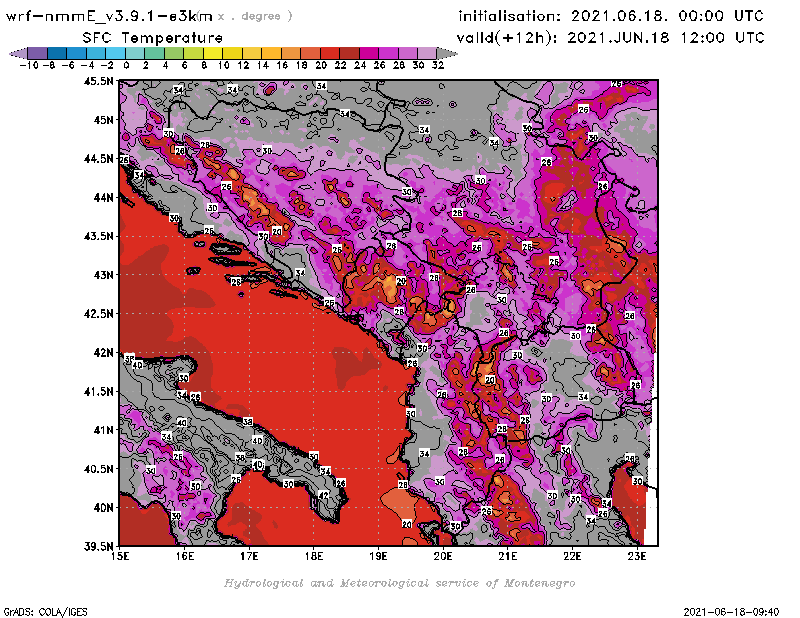This screenshot has height=618, width=800.
Task: Select the legend swatch between -4 and -2
Action: (96, 53)
